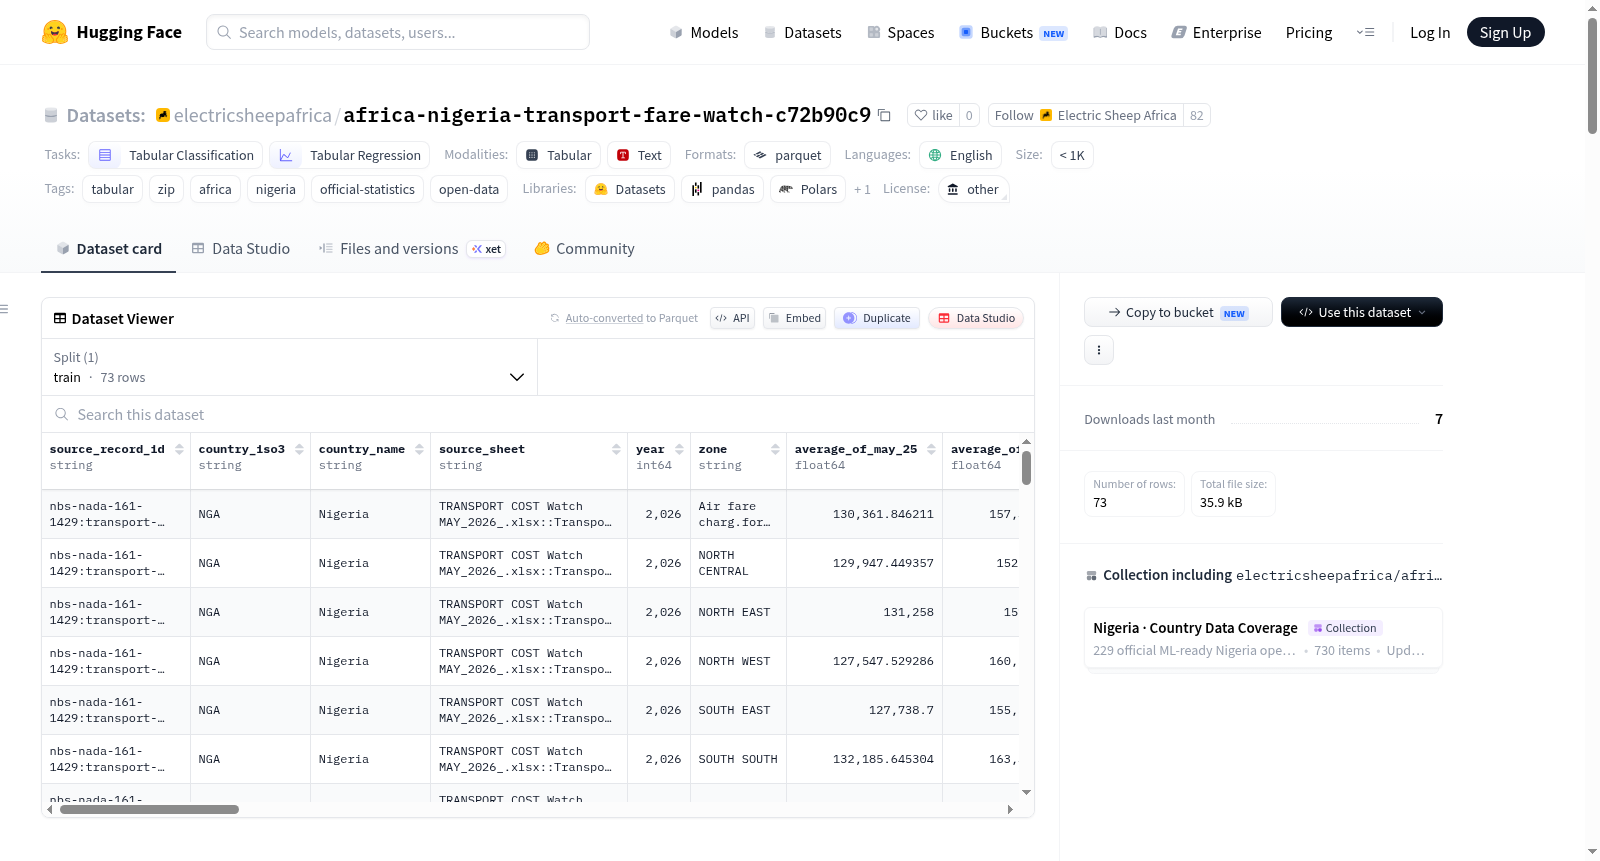The image size is (1600, 861).
Task: Sort by source_record_id column sort icon
Action: (x=180, y=449)
